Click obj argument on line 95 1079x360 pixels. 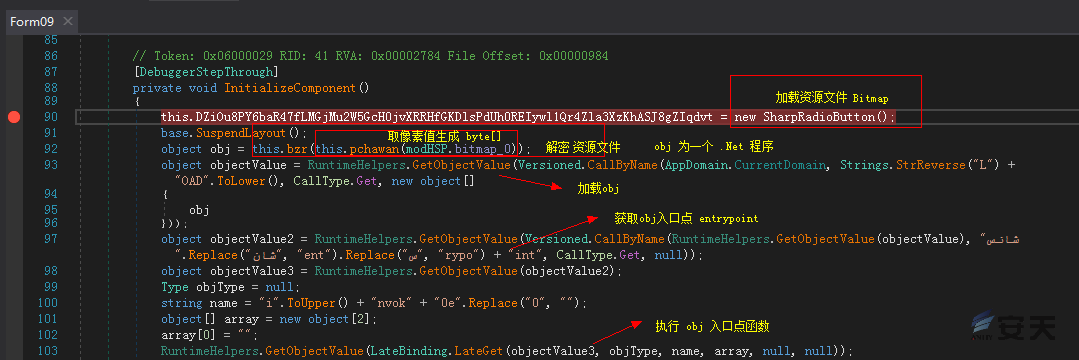tap(199, 210)
